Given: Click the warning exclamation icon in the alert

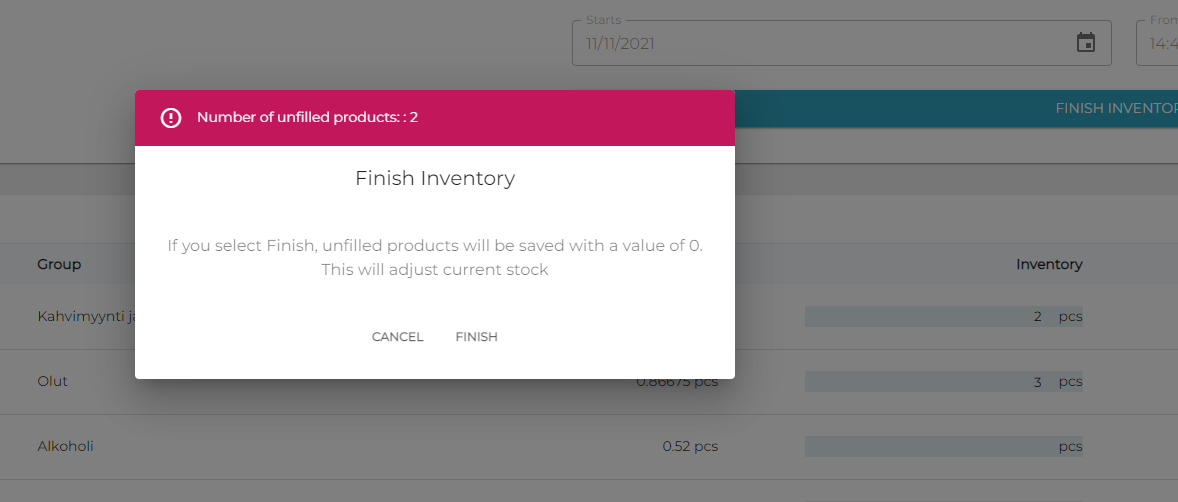Looking at the screenshot, I should [171, 118].
